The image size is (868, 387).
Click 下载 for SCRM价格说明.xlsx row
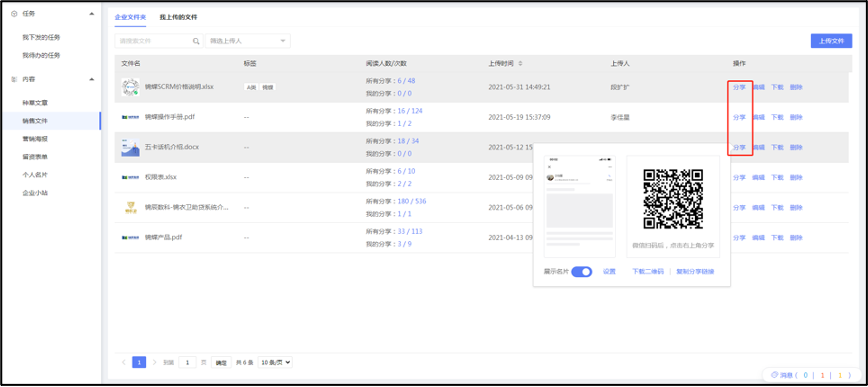pyautogui.click(x=777, y=87)
